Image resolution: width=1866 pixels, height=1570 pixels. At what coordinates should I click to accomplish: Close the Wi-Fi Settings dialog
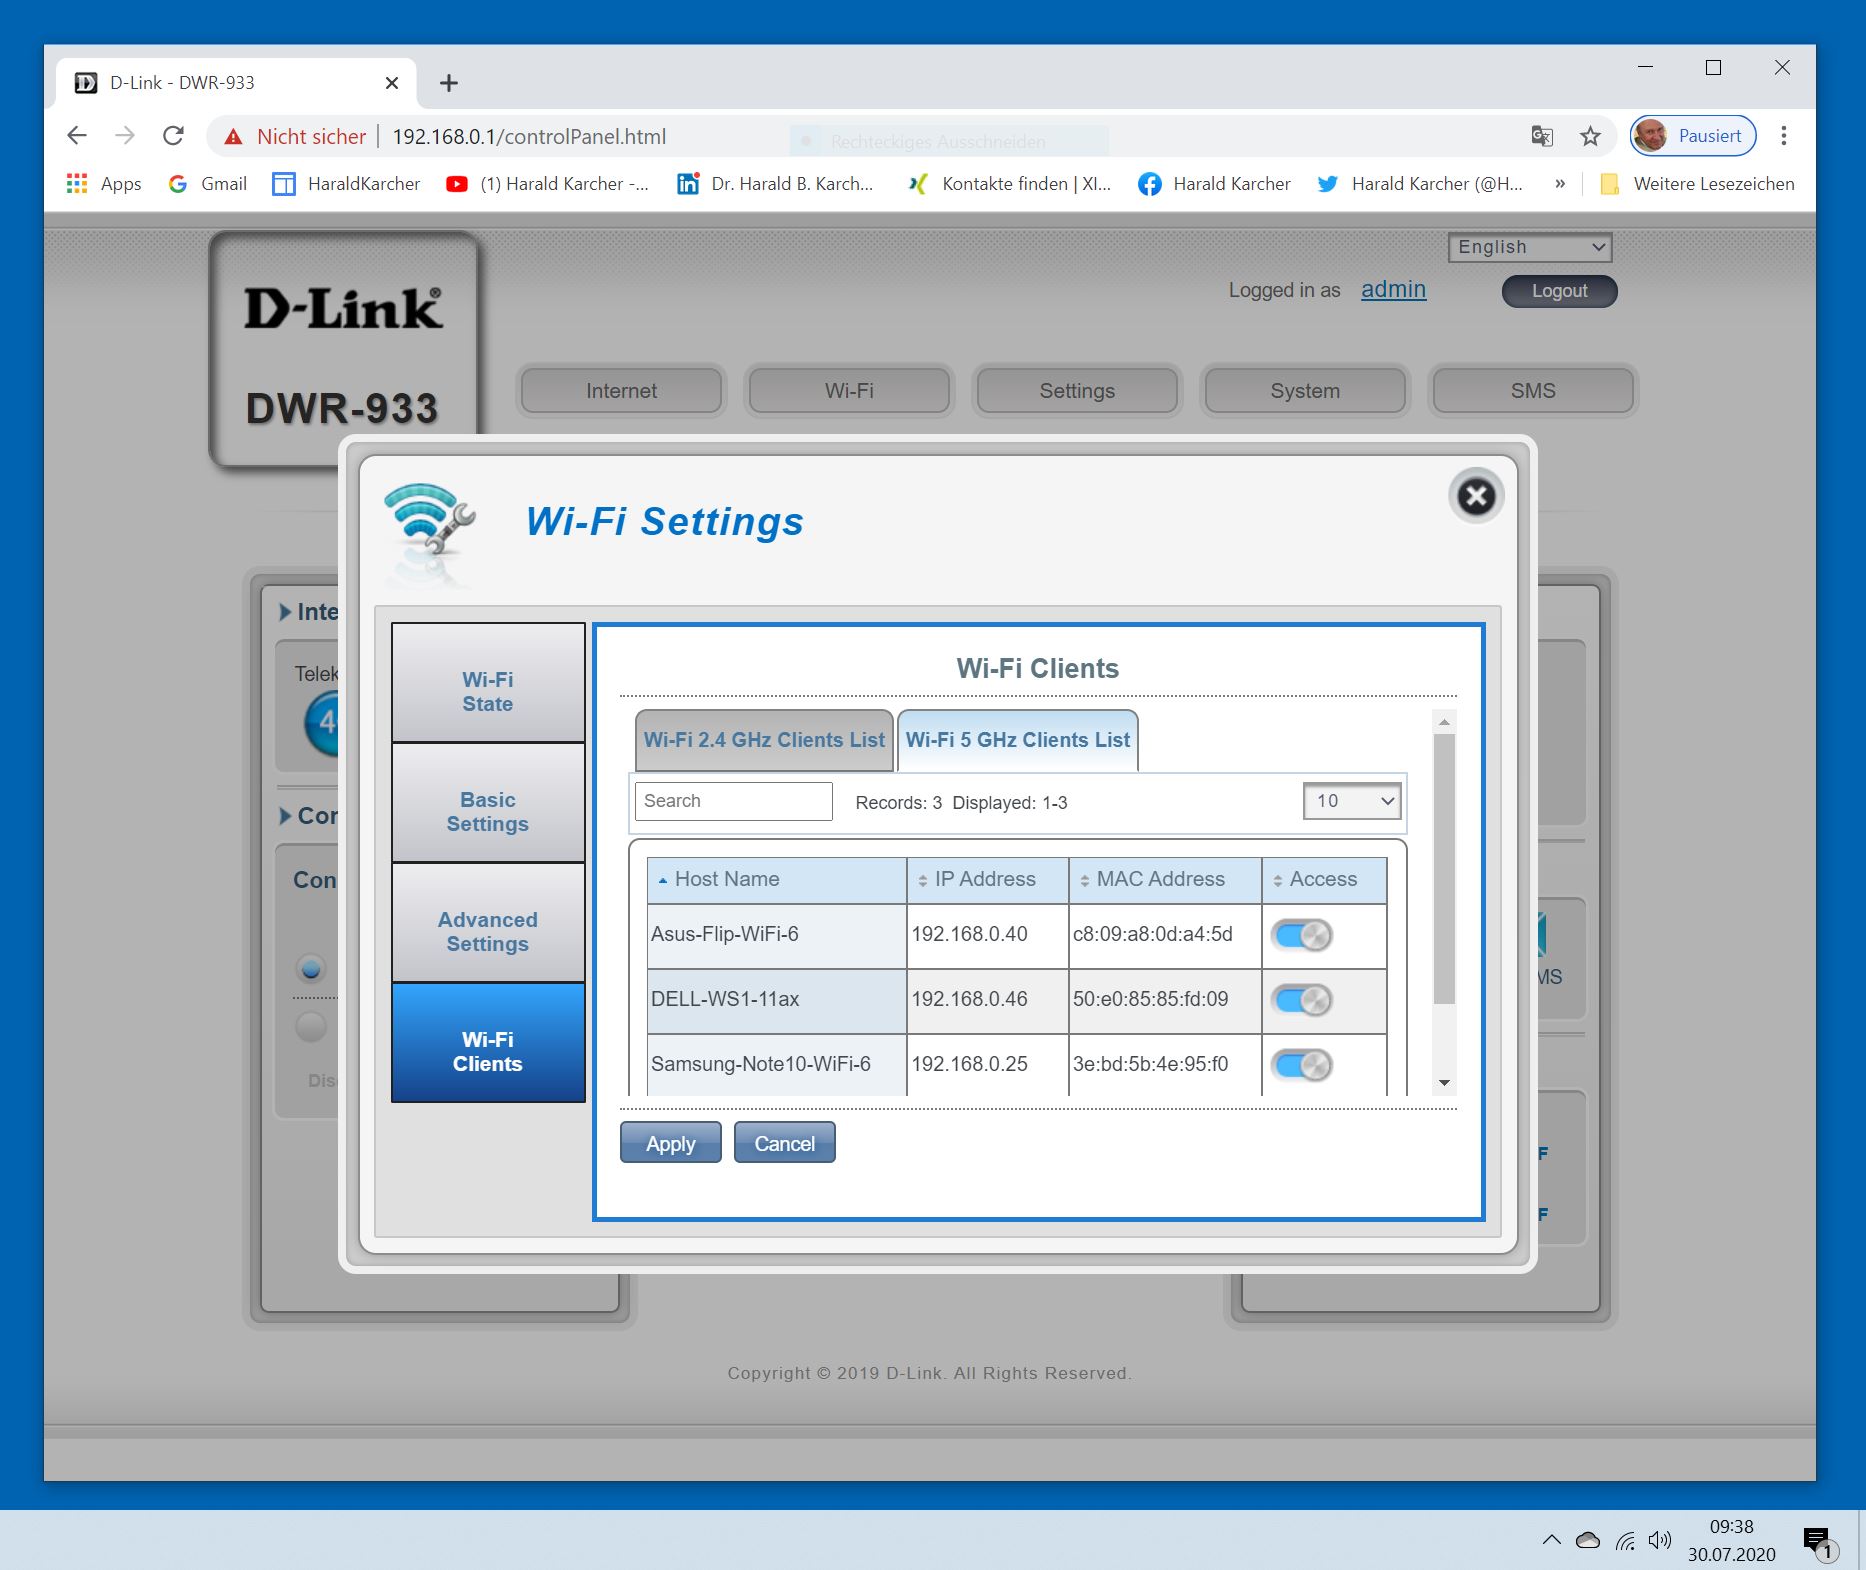[1476, 496]
